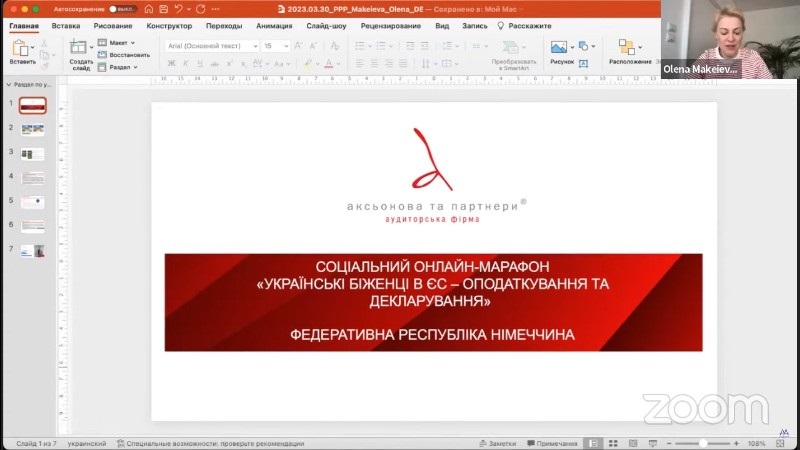The height and width of the screenshot is (450, 800).
Task: Toggle italic К formatting
Action: coord(186,64)
